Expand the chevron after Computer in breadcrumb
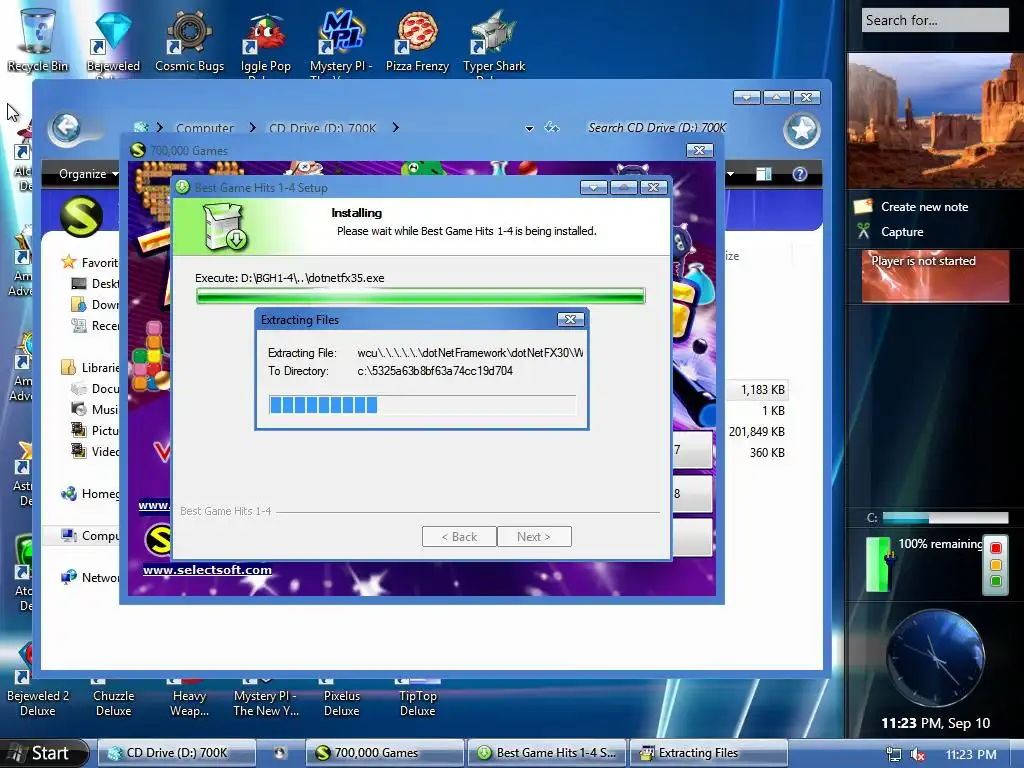 [252, 127]
